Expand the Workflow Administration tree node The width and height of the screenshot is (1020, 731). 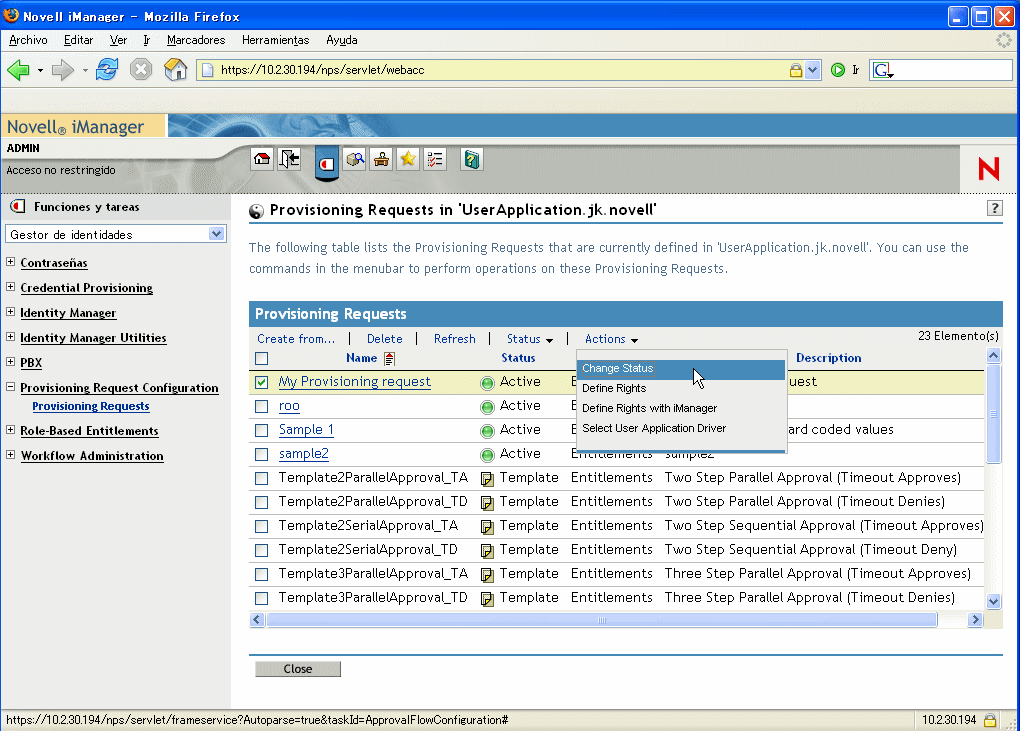(x=11, y=456)
